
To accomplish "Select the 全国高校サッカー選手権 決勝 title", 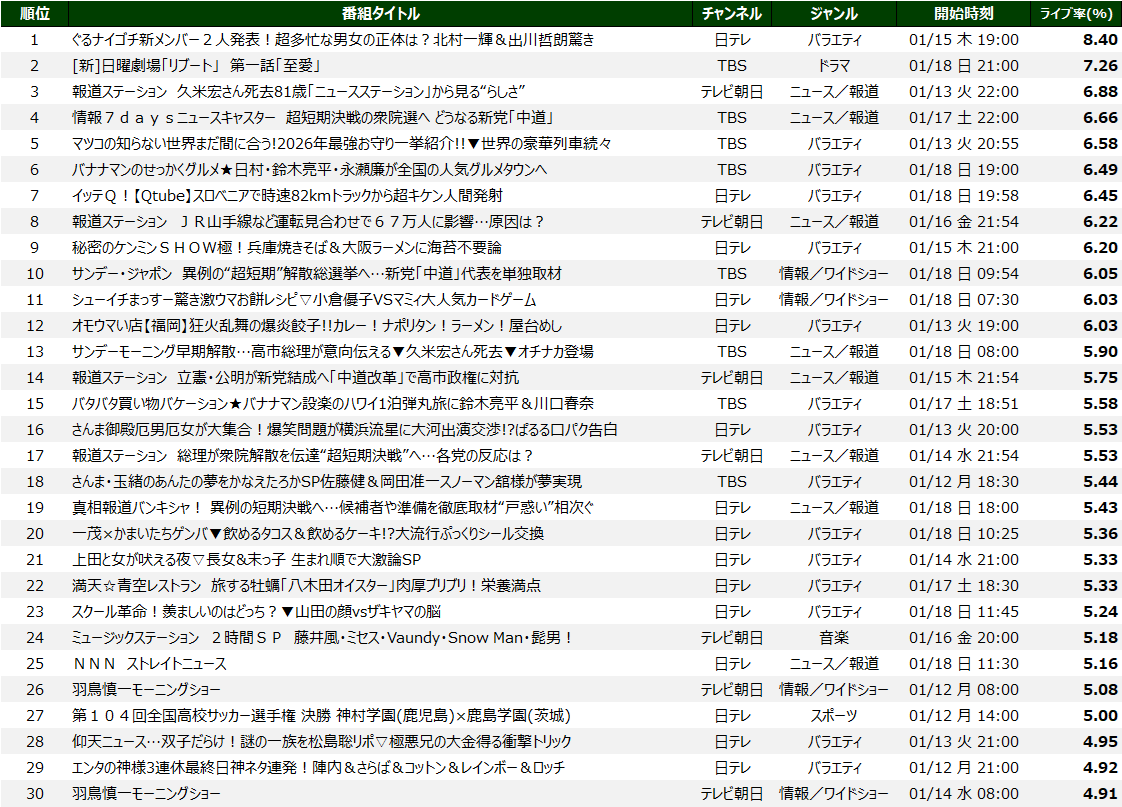I will click(321, 715).
